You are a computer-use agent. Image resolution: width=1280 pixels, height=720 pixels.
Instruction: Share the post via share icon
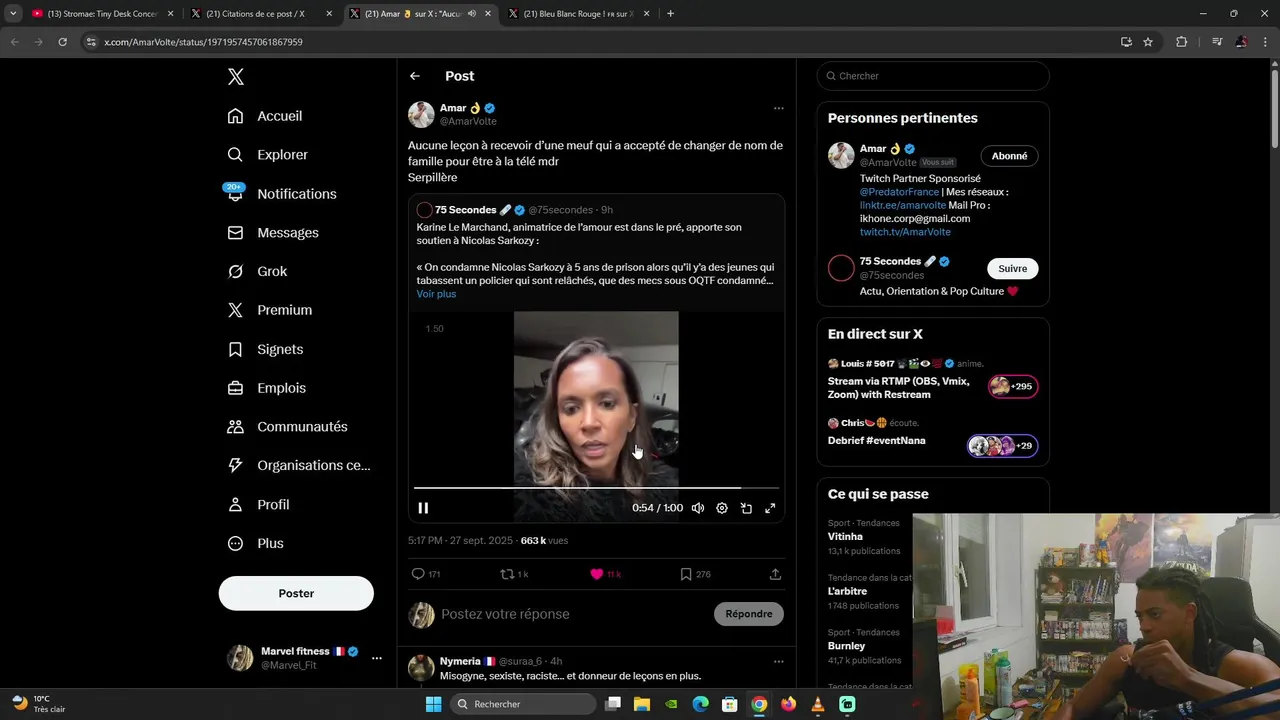pos(775,574)
